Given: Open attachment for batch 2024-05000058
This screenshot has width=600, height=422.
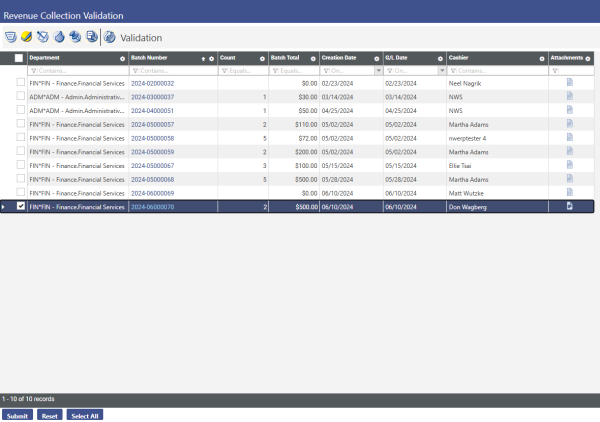Looking at the screenshot, I should pyautogui.click(x=570, y=137).
